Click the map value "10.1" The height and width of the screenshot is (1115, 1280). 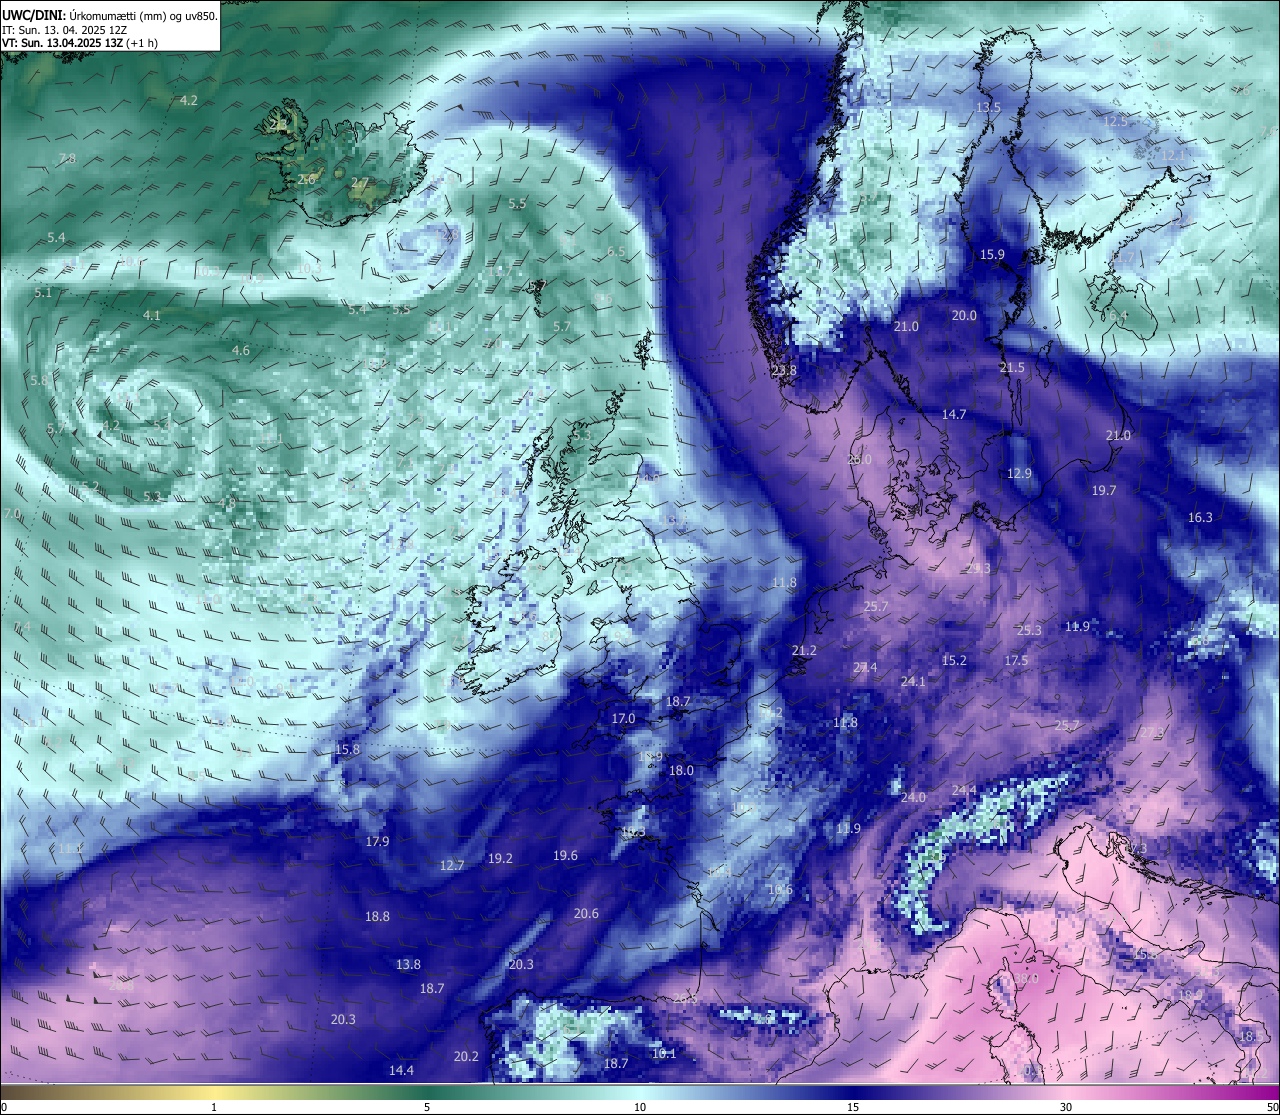(664, 1053)
